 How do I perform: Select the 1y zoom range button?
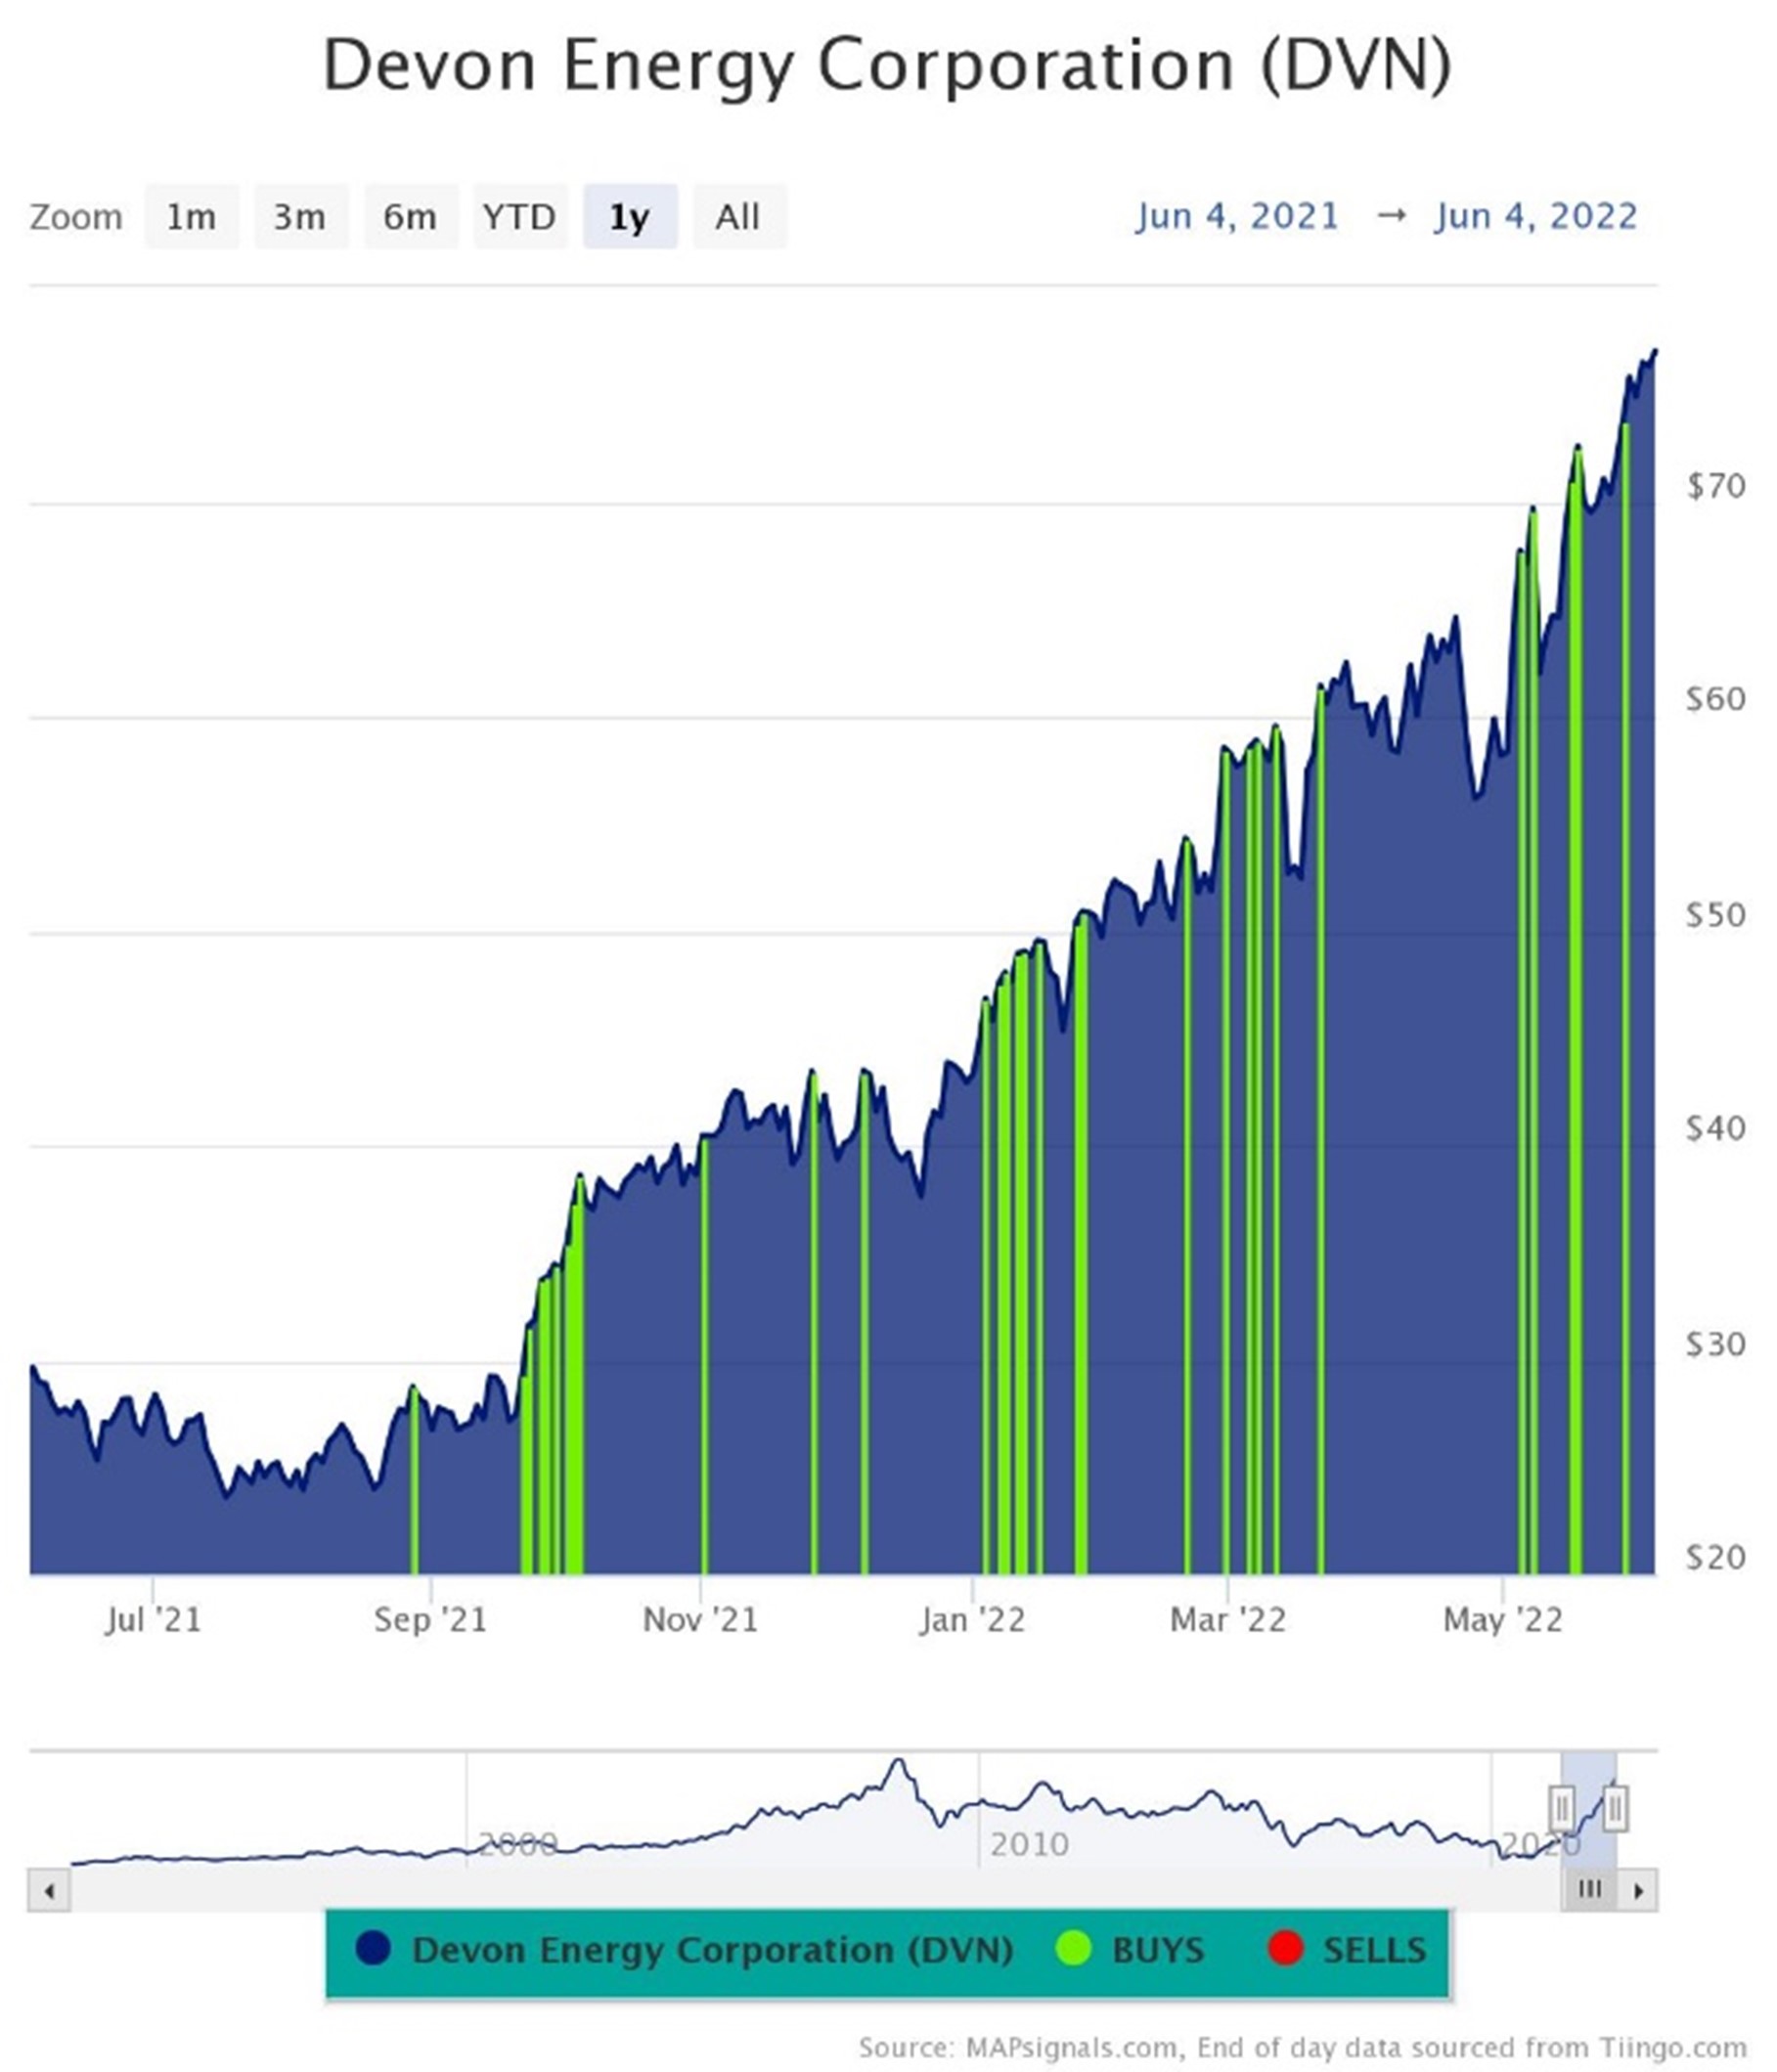point(630,216)
